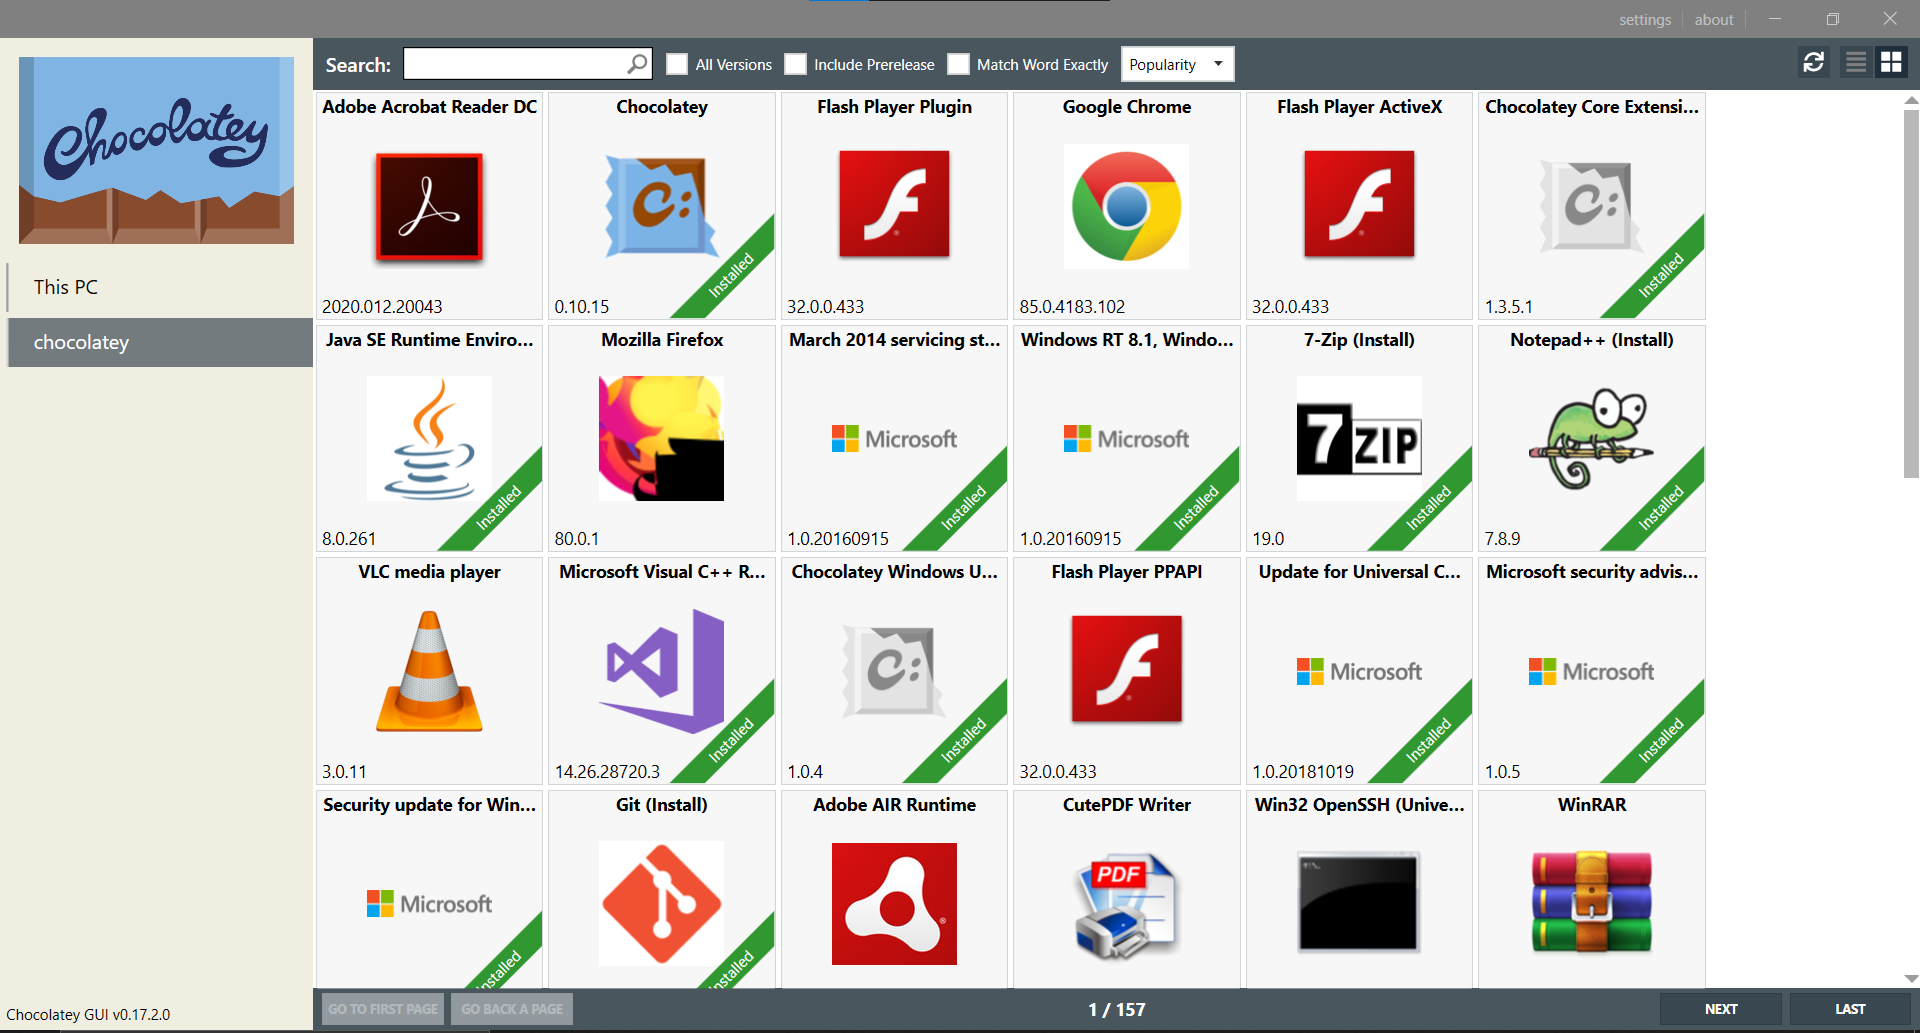1920x1033 pixels.
Task: Open the This PC source
Action: pyautogui.click(x=160, y=287)
